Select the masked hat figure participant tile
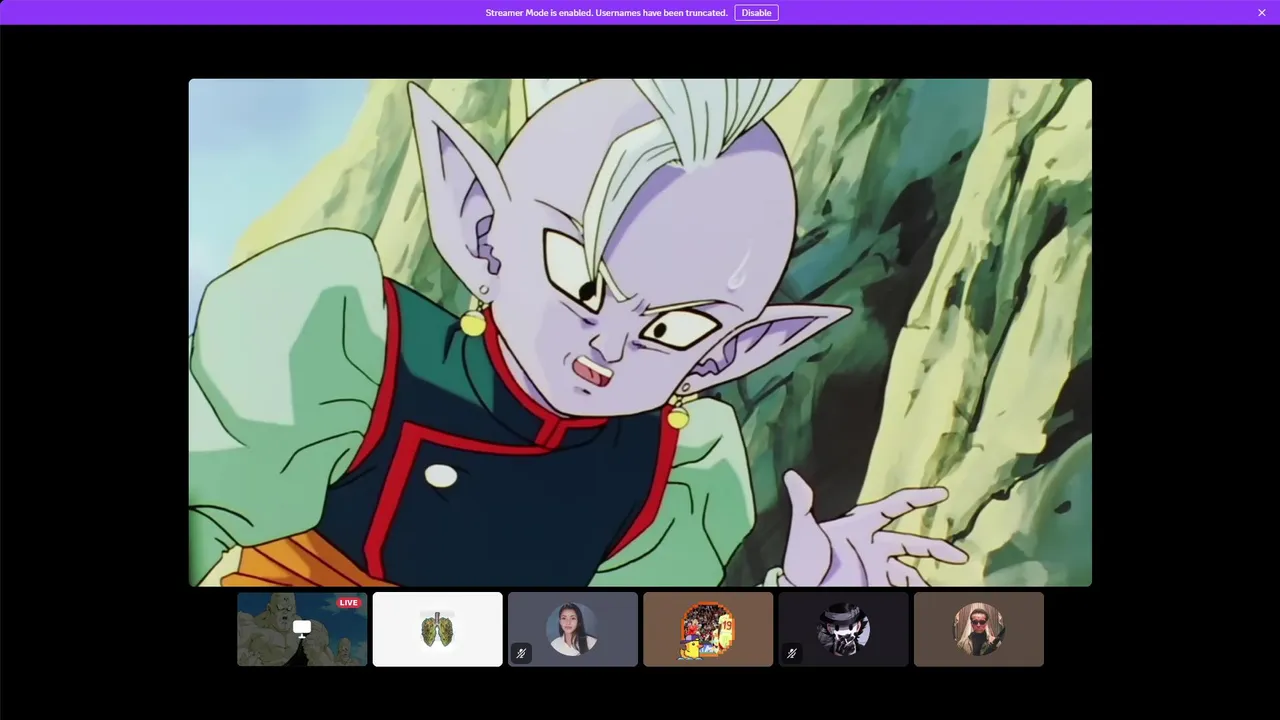The height and width of the screenshot is (720, 1280). click(x=843, y=629)
